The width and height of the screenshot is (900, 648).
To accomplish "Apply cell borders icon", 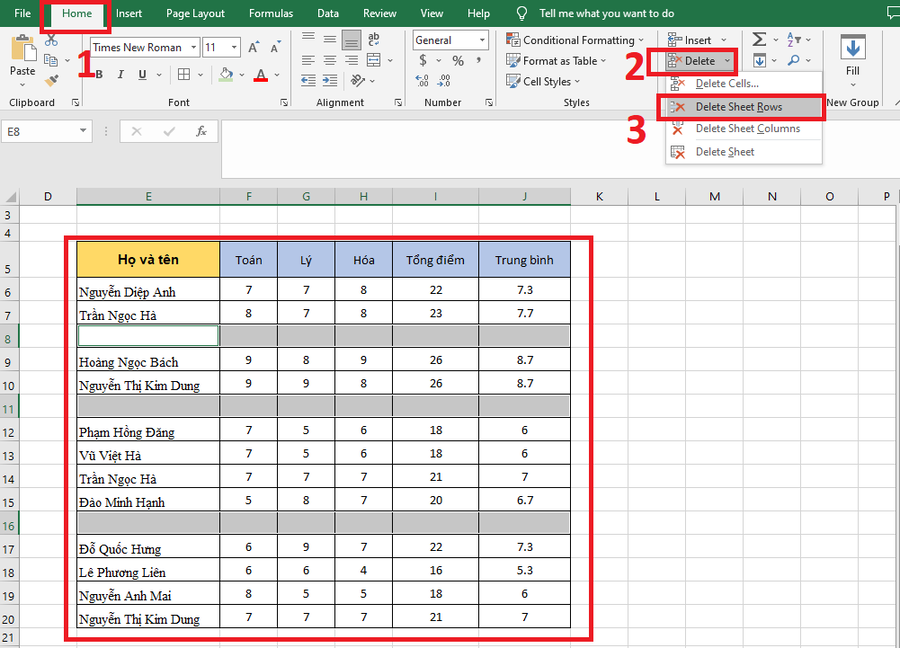I will click(184, 75).
